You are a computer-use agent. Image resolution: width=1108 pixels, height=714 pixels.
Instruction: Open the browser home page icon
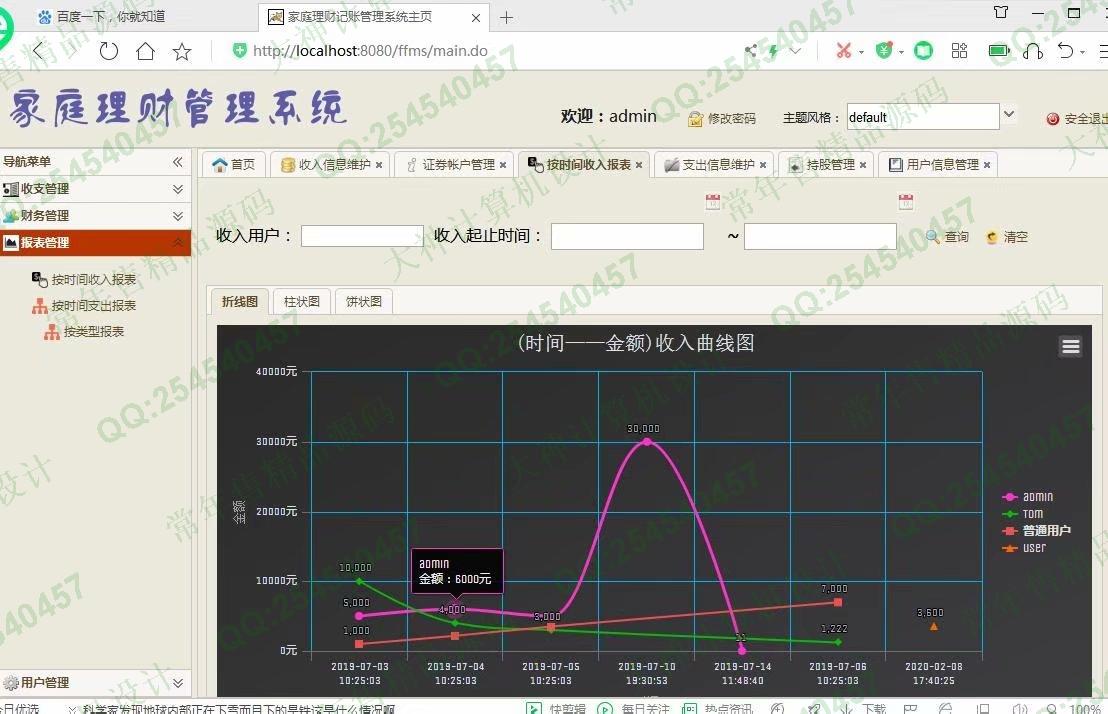point(146,51)
